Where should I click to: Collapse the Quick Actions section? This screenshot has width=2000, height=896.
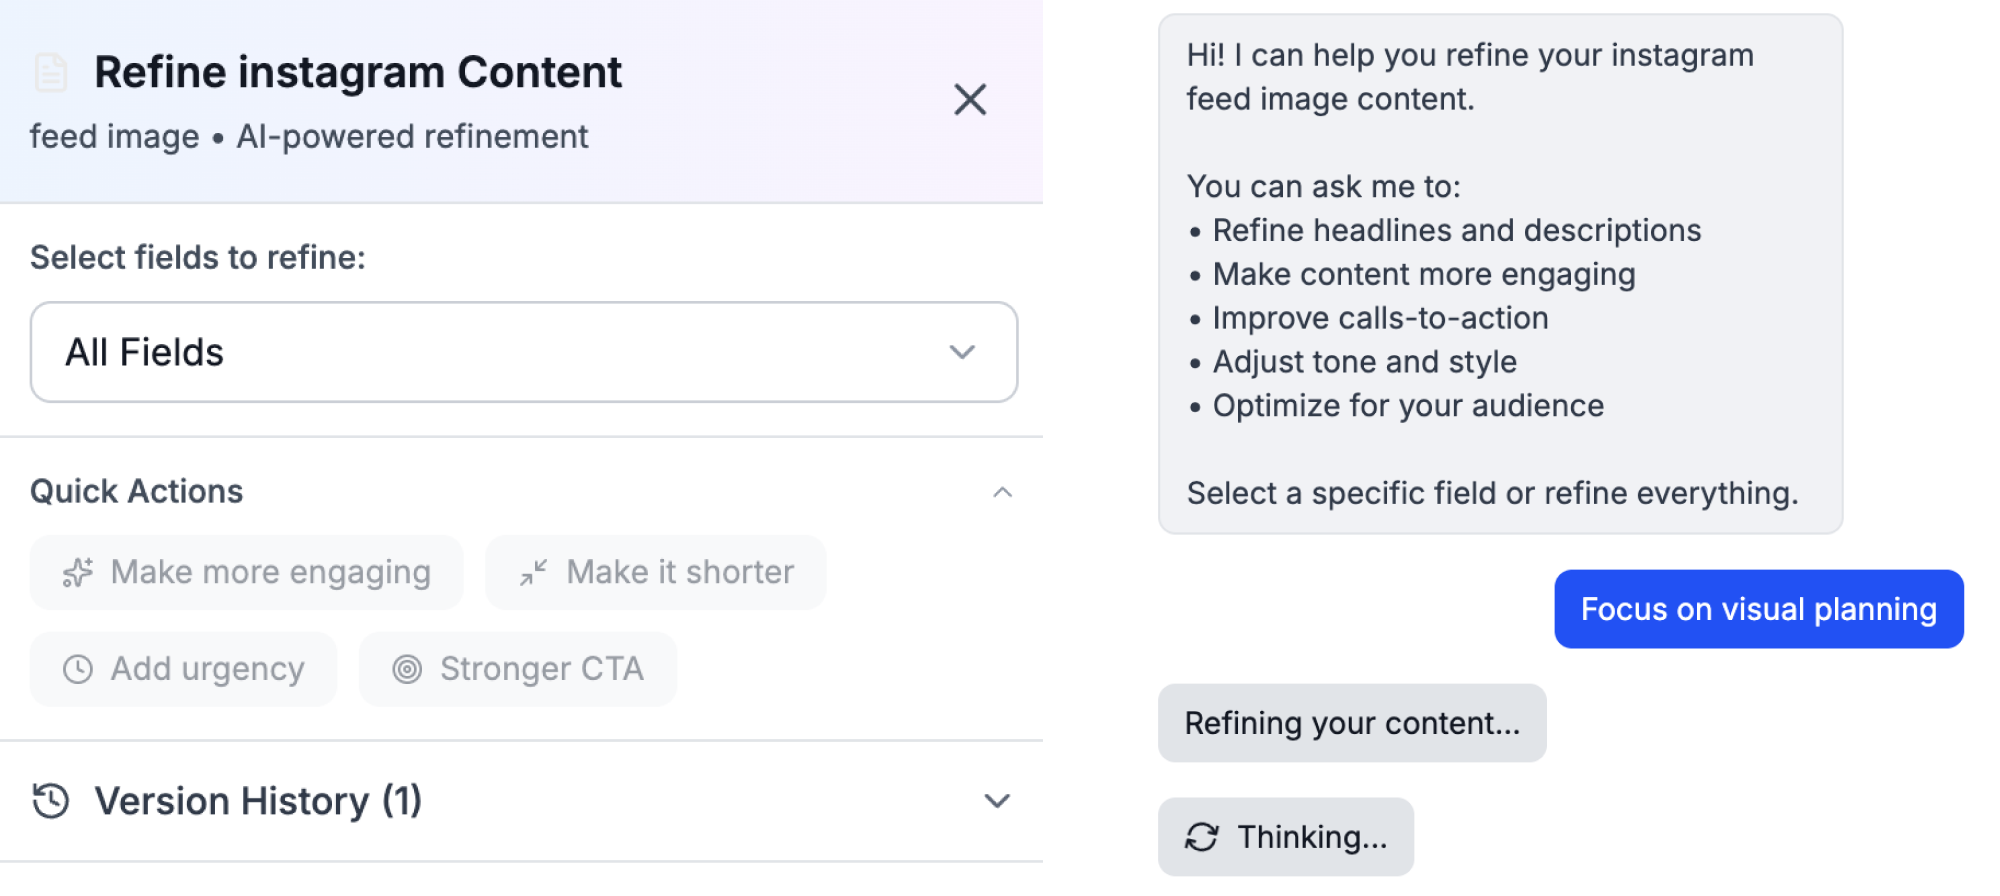[1002, 492]
